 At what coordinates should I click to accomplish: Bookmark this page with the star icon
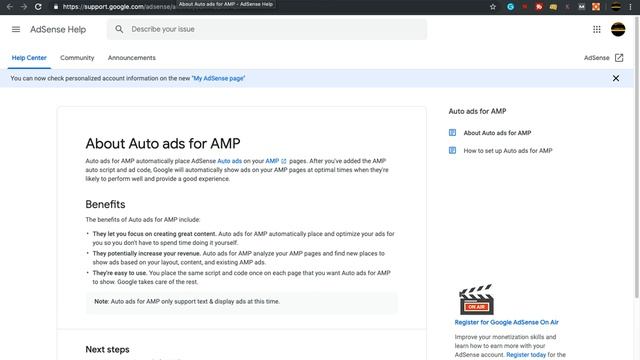pos(493,7)
